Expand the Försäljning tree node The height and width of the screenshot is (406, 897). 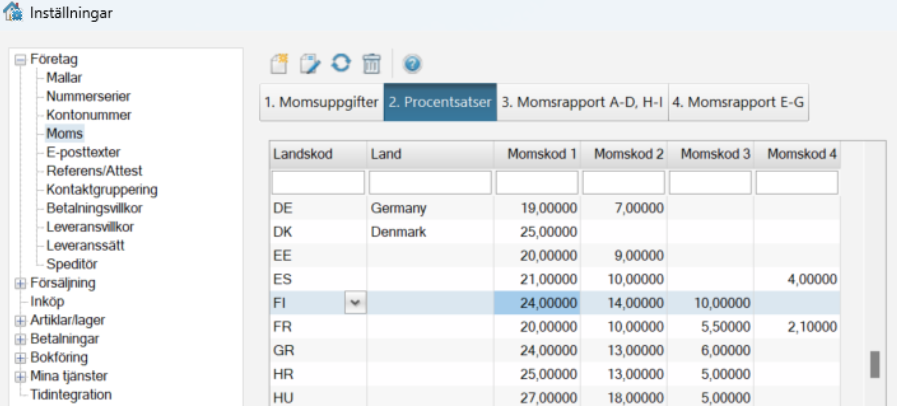pos(21,283)
